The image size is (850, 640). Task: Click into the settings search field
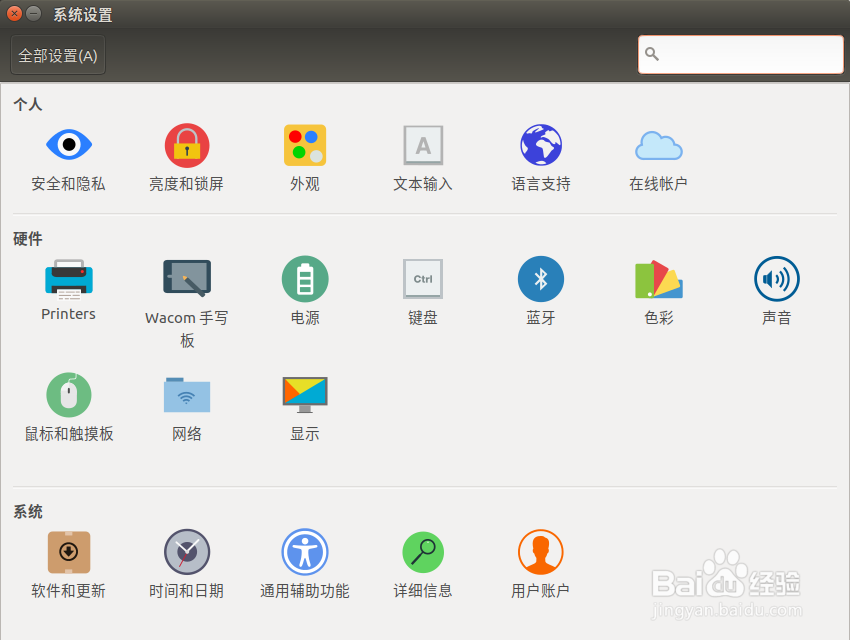point(740,54)
